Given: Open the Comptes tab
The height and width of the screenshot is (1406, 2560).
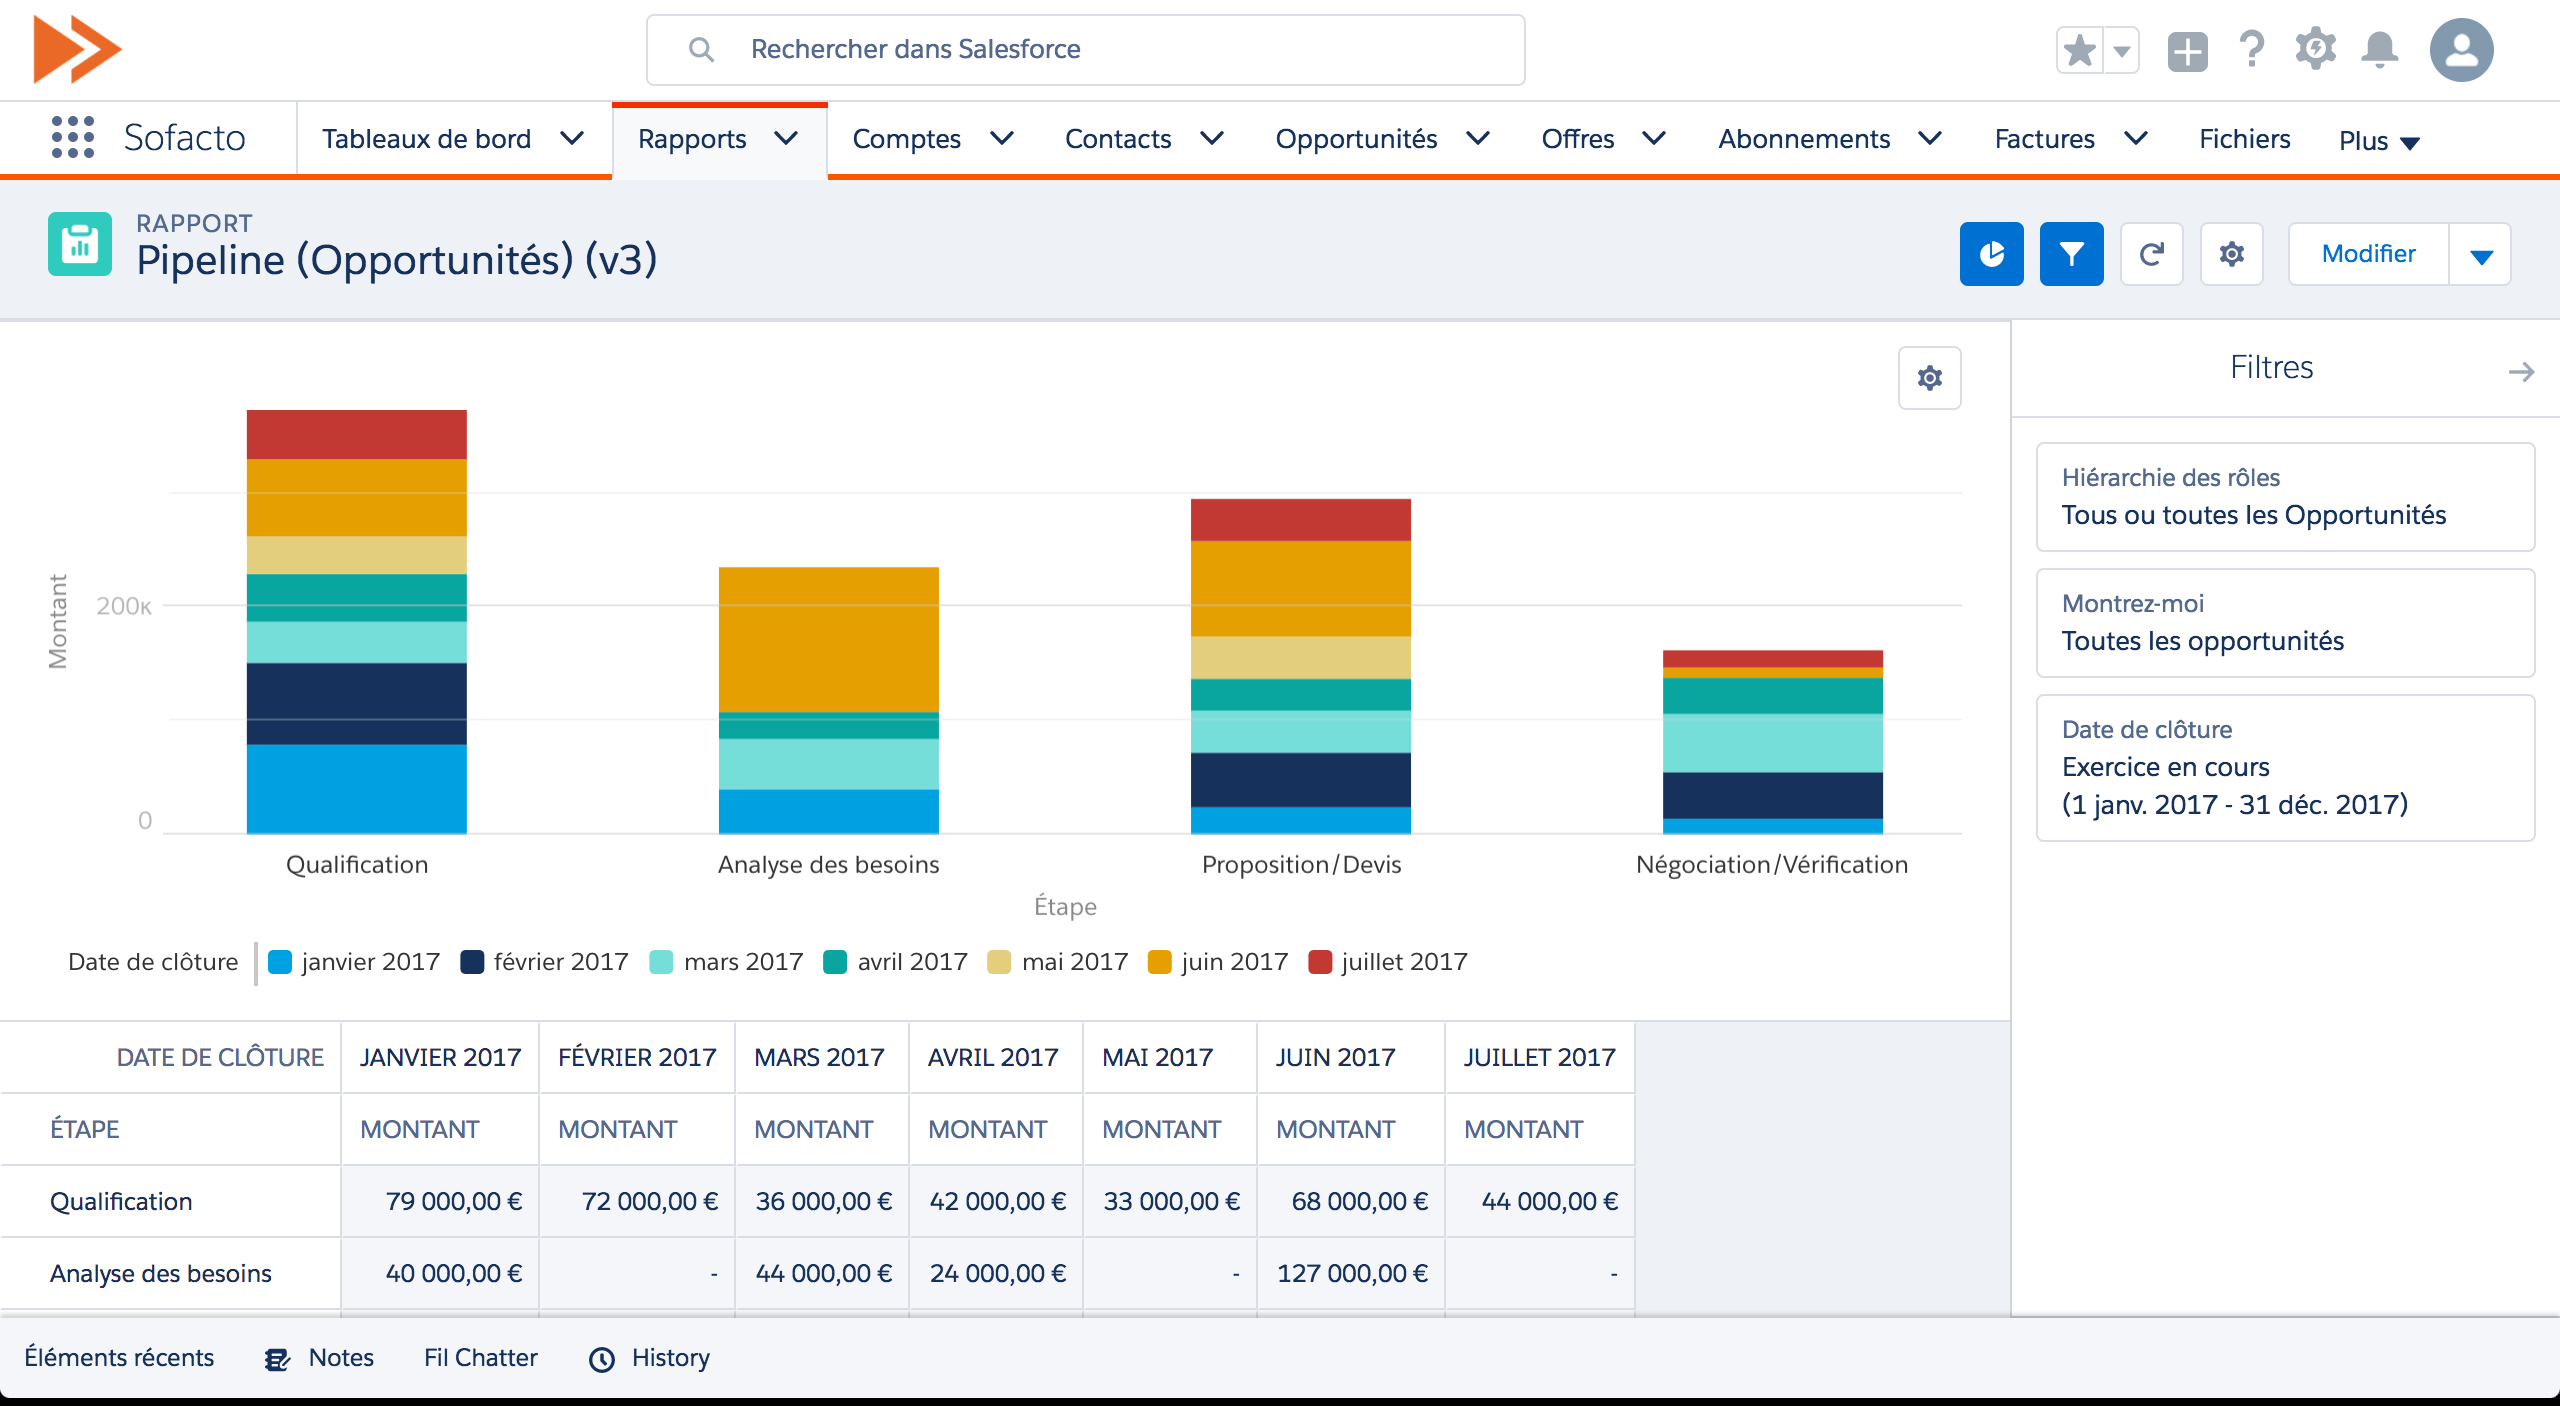Looking at the screenshot, I should 906,138.
